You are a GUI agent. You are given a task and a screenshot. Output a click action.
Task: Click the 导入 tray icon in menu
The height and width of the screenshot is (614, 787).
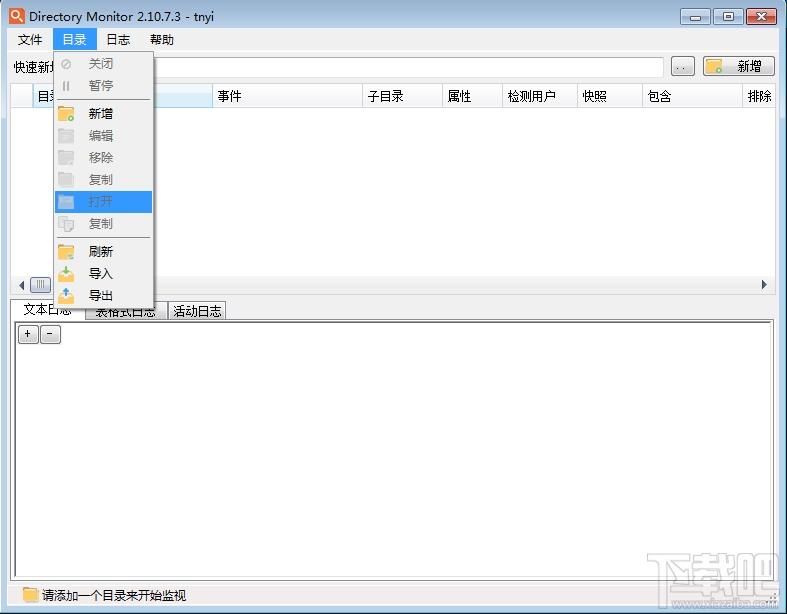click(x=66, y=274)
